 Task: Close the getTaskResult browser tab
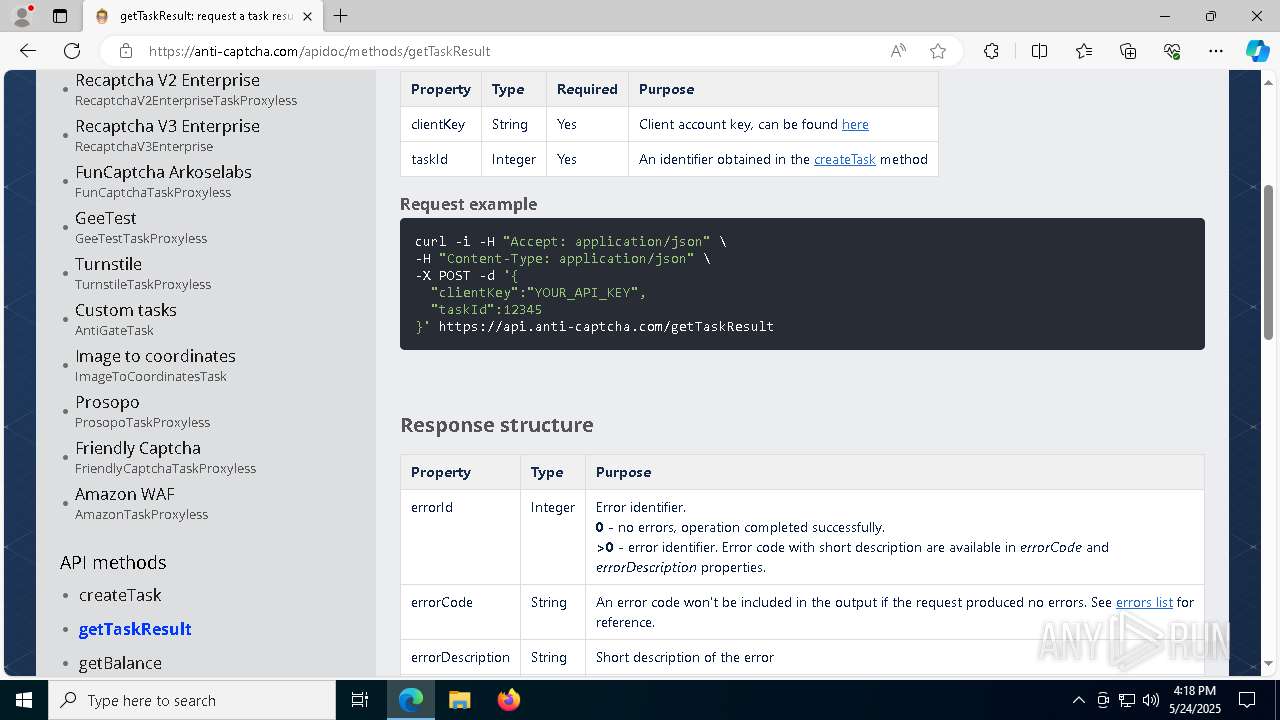[307, 16]
